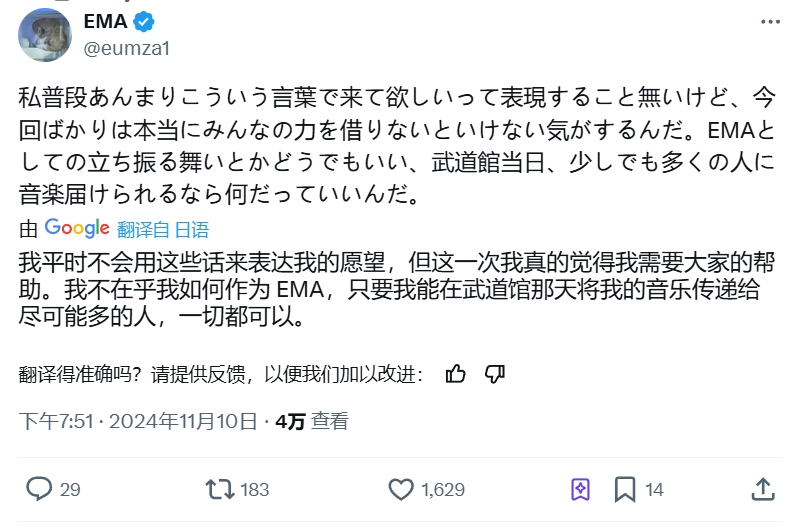Click the 1,629 likes count
The height and width of the screenshot is (525, 804).
pos(443,490)
